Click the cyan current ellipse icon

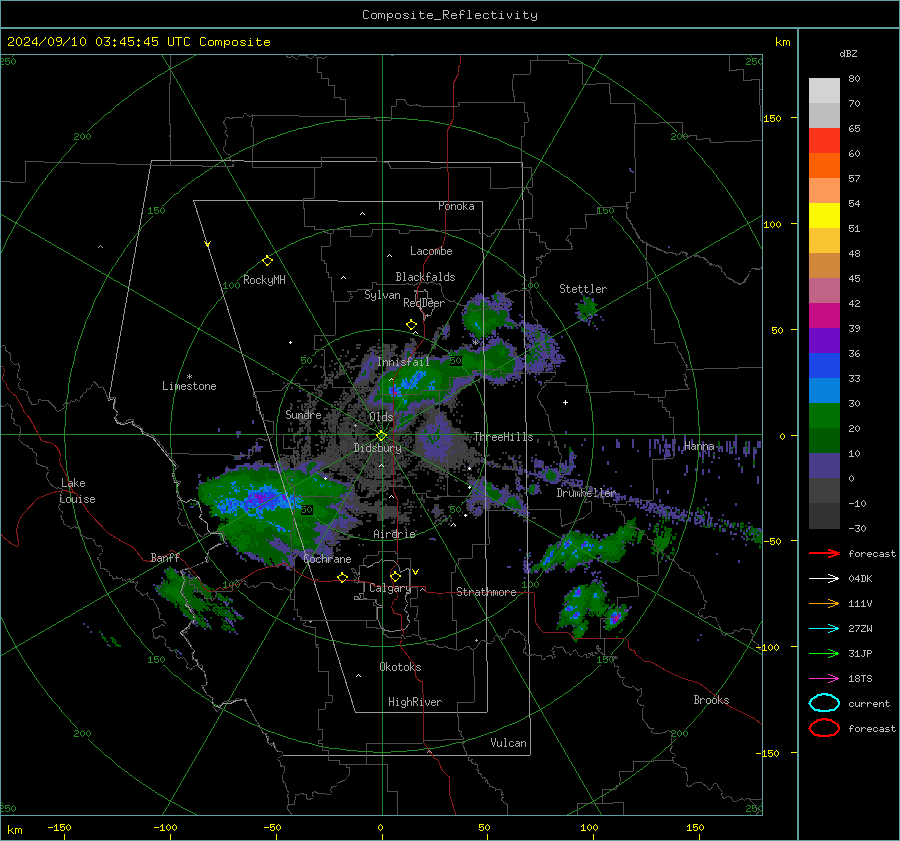point(824,703)
